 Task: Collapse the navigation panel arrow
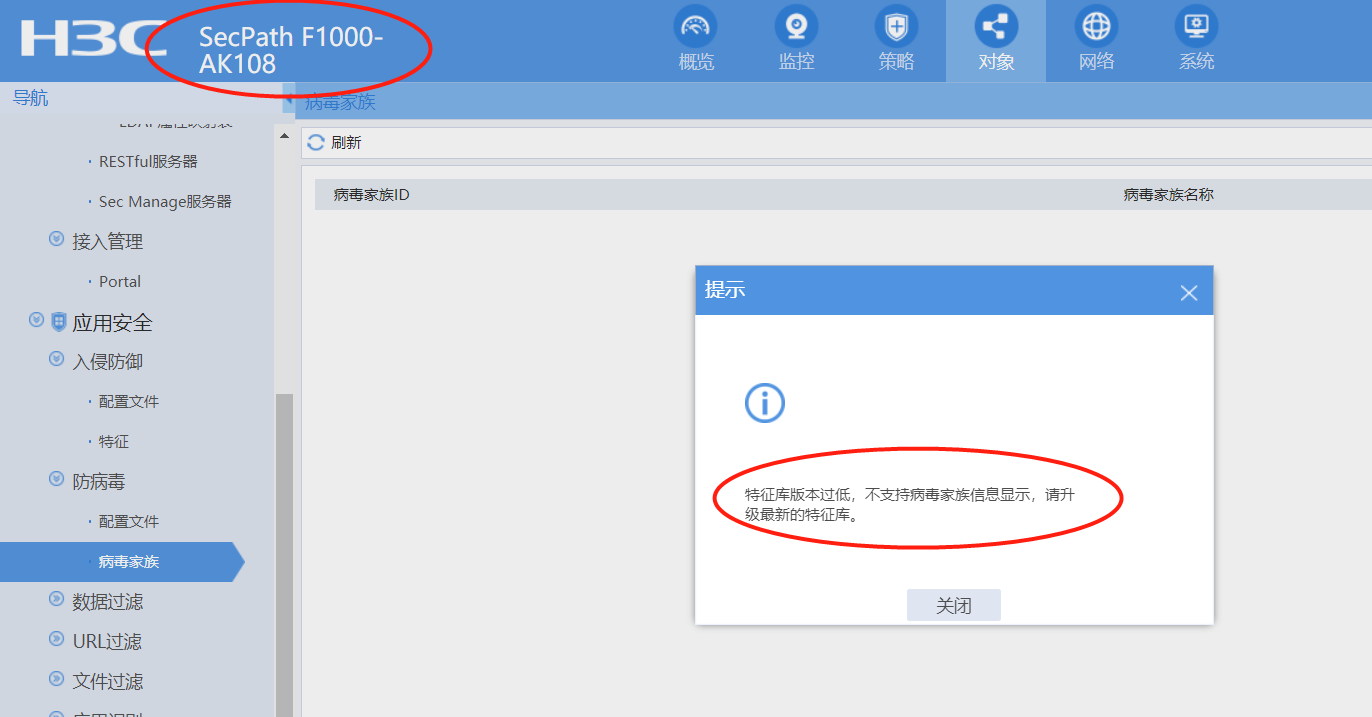pos(288,98)
